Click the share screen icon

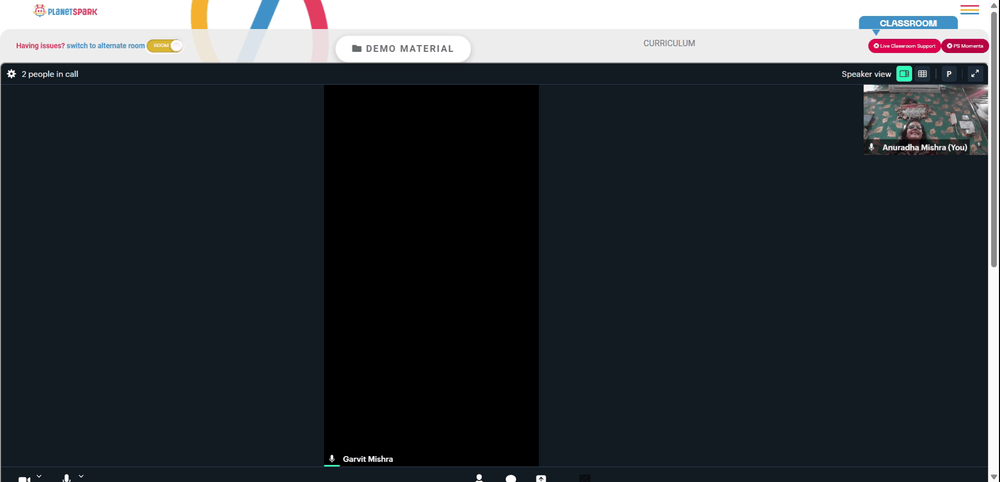[x=541, y=479]
